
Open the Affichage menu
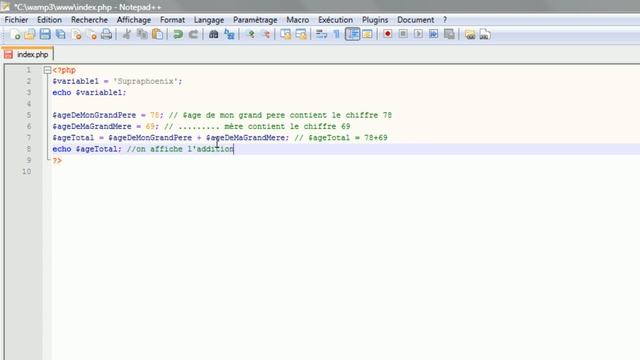click(134, 20)
